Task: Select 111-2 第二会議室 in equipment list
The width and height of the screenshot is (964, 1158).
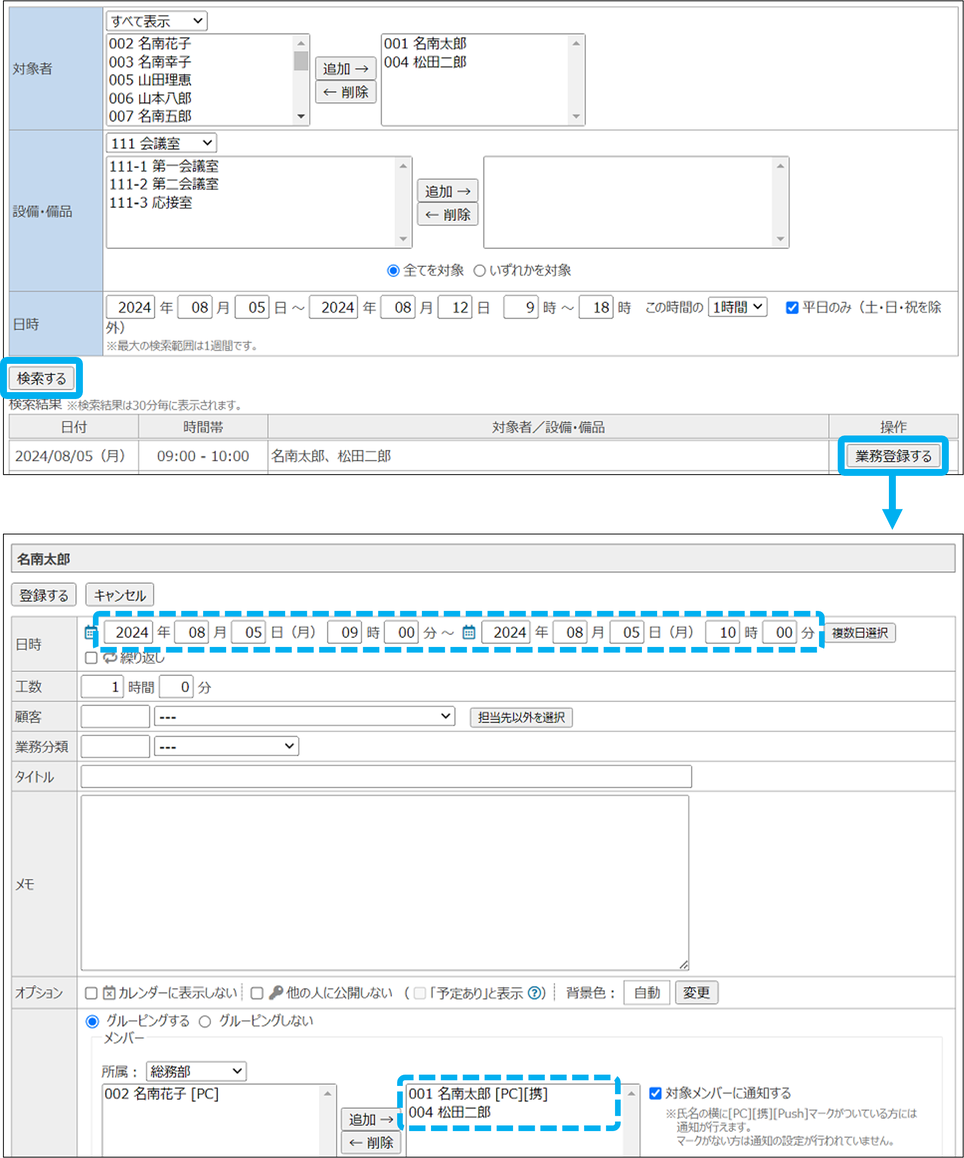Action: coord(164,184)
